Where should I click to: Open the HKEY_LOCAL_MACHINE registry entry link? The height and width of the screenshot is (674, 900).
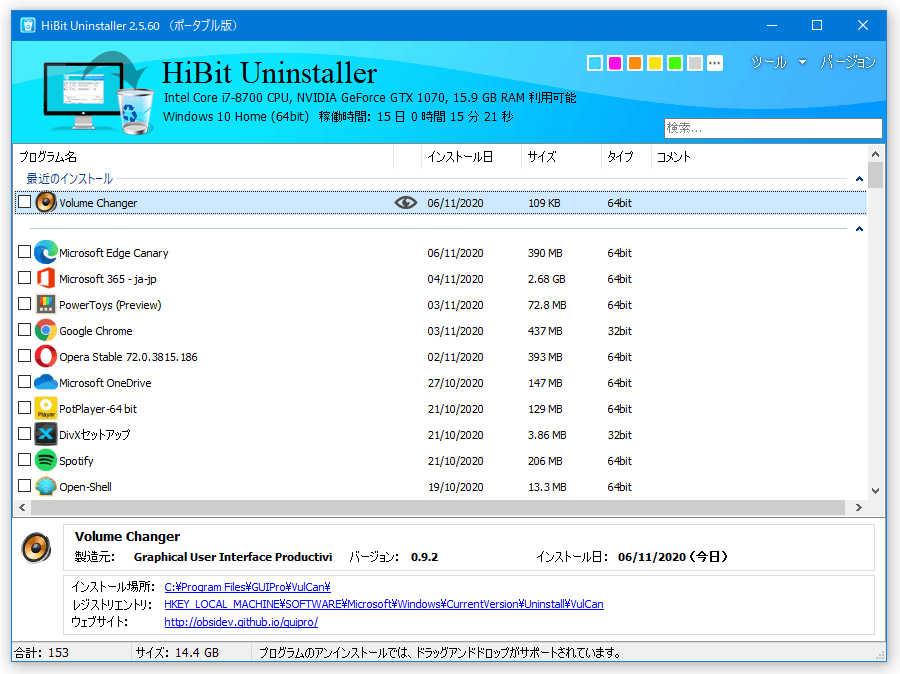[384, 604]
